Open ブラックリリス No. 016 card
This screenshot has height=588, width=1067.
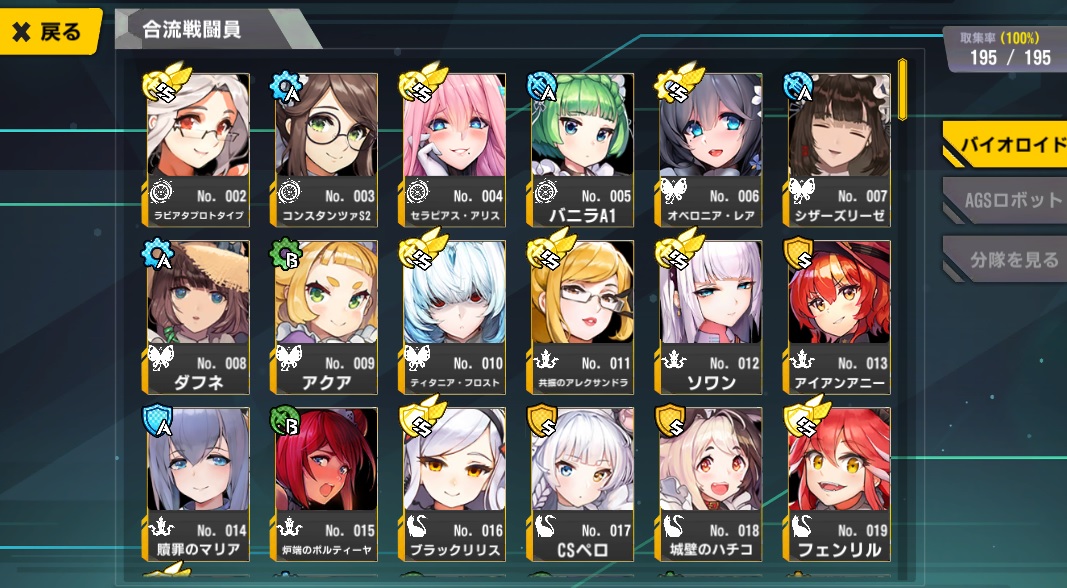pos(455,484)
